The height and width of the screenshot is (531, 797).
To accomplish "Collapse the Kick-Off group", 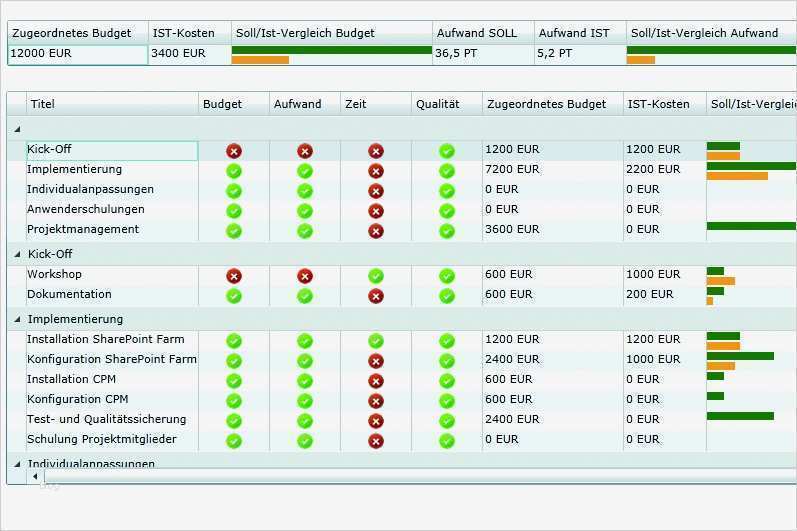I will pyautogui.click(x=17, y=254).
